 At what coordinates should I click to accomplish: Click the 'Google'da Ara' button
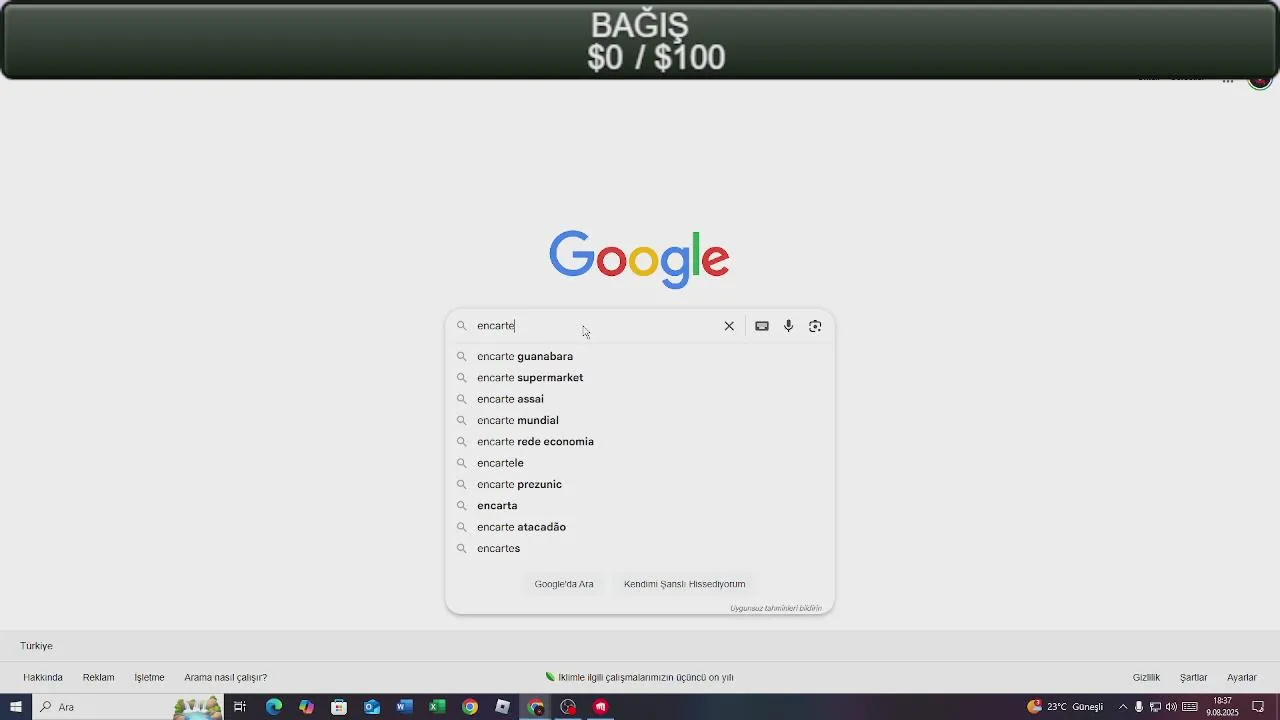tap(564, 584)
